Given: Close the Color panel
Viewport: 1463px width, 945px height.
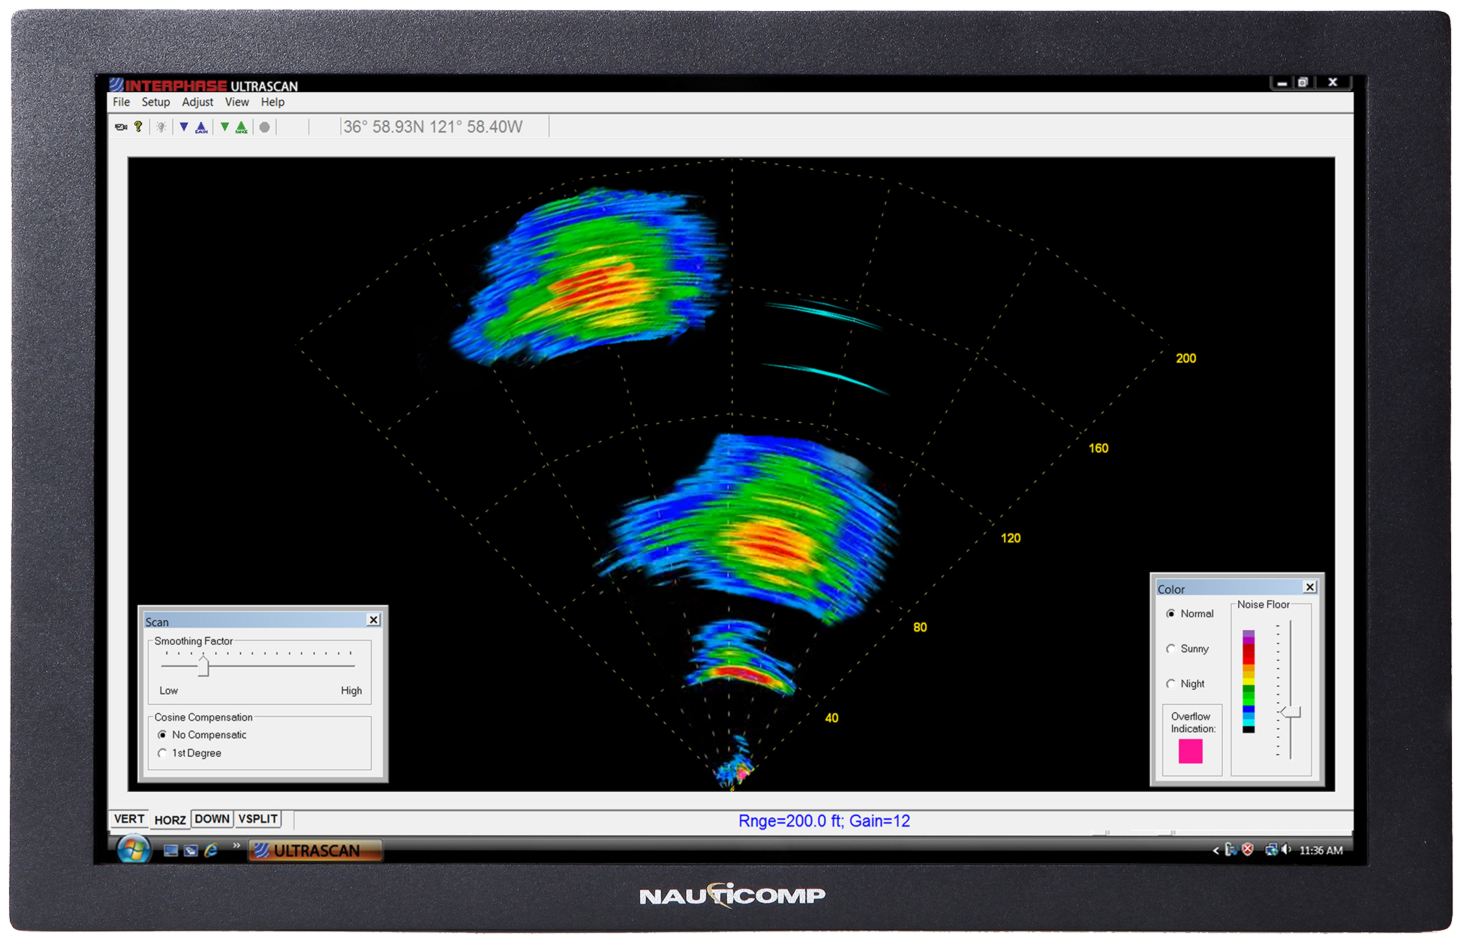Looking at the screenshot, I should [1310, 587].
